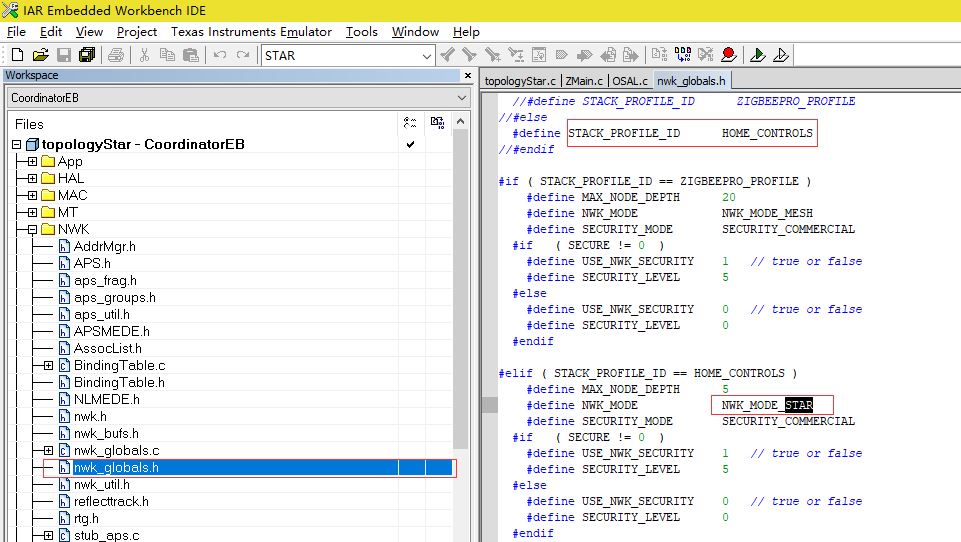Open the STAR search combo box dropdown
The width and height of the screenshot is (961, 542).
(x=427, y=56)
